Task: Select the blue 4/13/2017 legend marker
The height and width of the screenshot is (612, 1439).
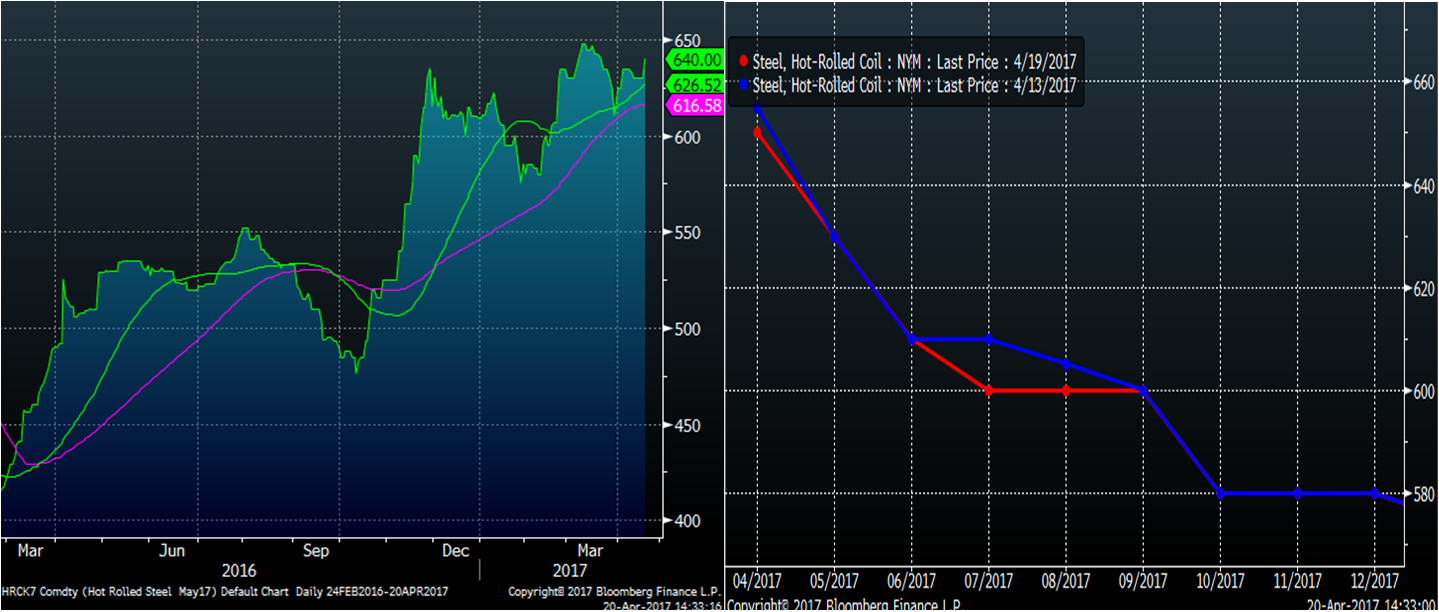Action: 742,86
